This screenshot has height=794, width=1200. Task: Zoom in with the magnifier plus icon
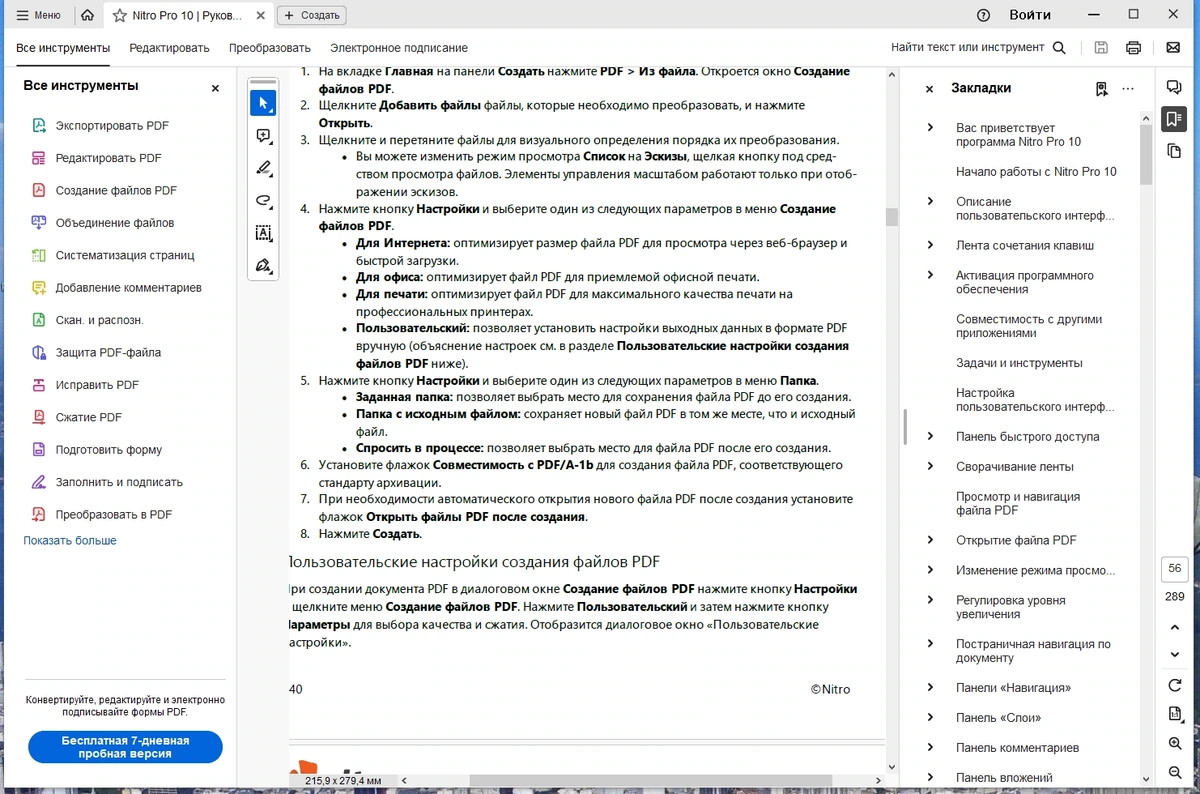(x=1175, y=744)
